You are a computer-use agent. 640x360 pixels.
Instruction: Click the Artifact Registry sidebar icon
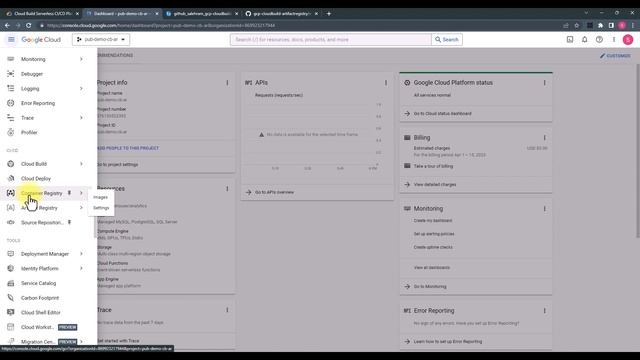tap(11, 208)
